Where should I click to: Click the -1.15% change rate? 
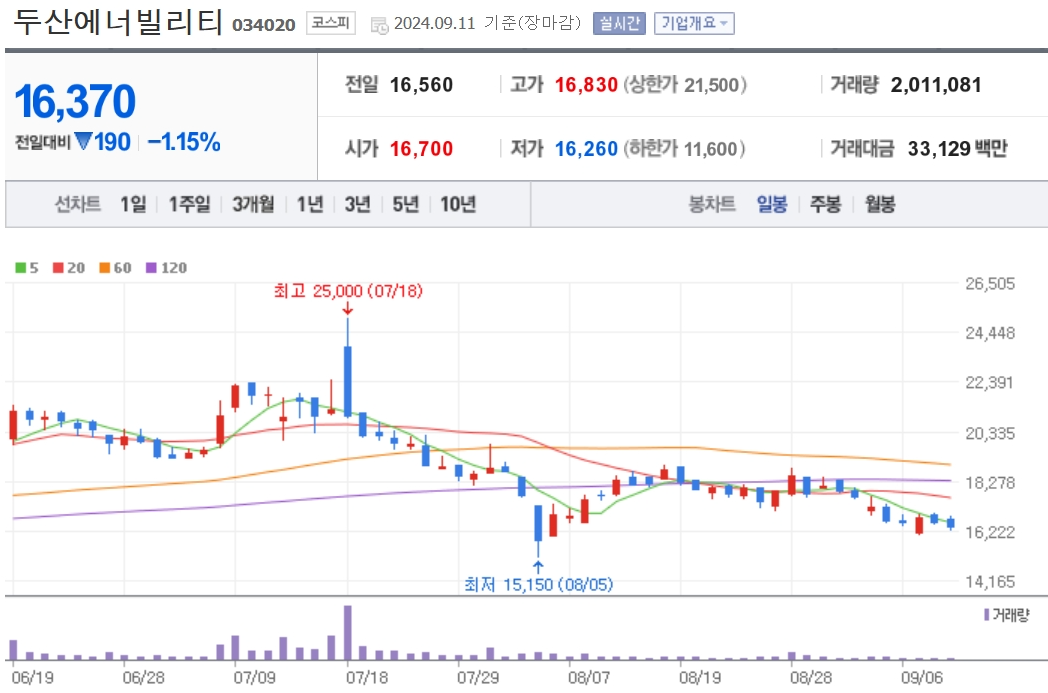(184, 142)
